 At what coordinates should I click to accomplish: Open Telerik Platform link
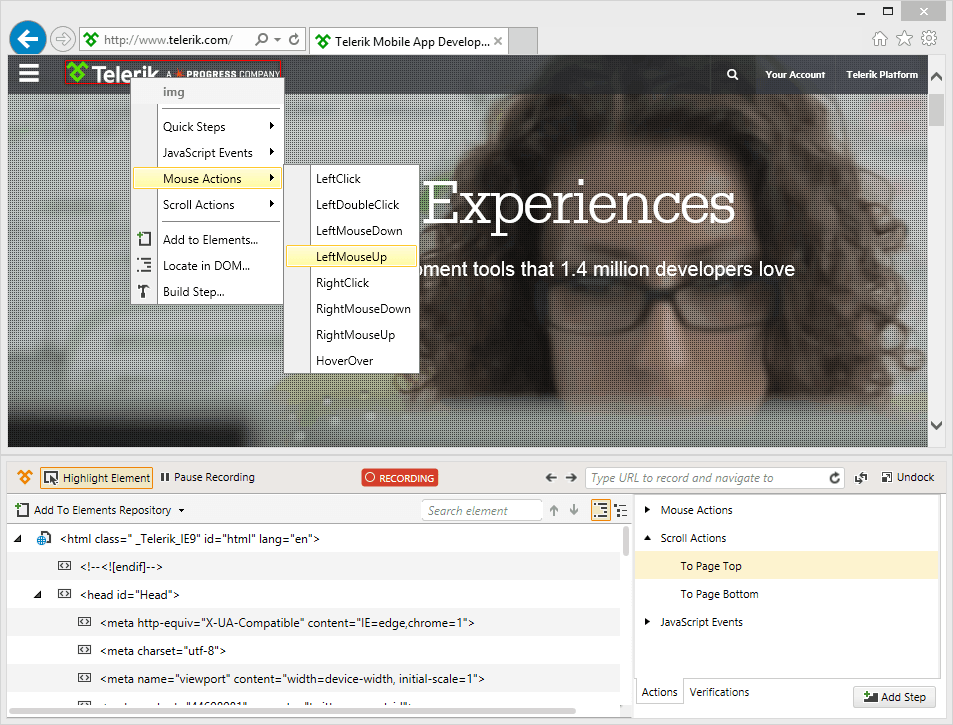tap(882, 74)
